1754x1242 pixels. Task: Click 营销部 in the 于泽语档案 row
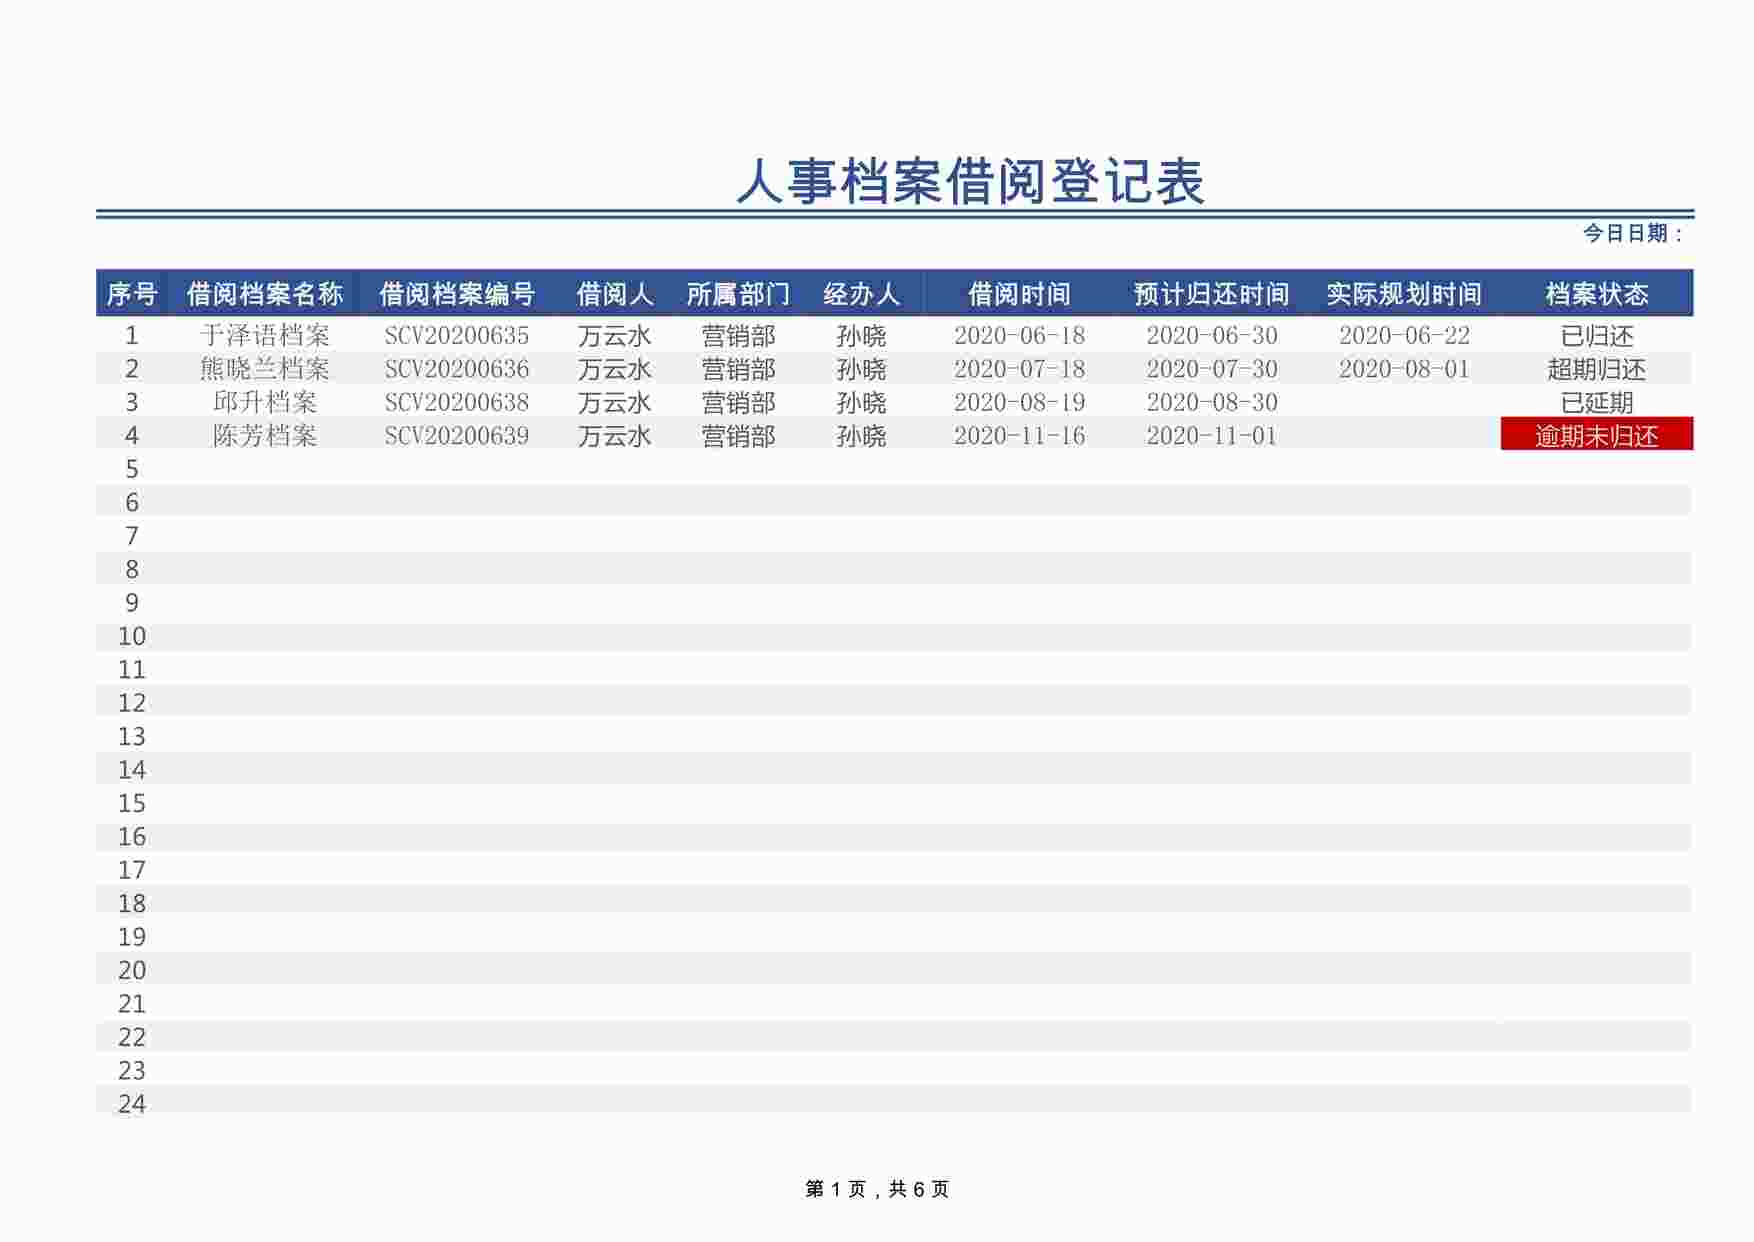click(x=738, y=336)
